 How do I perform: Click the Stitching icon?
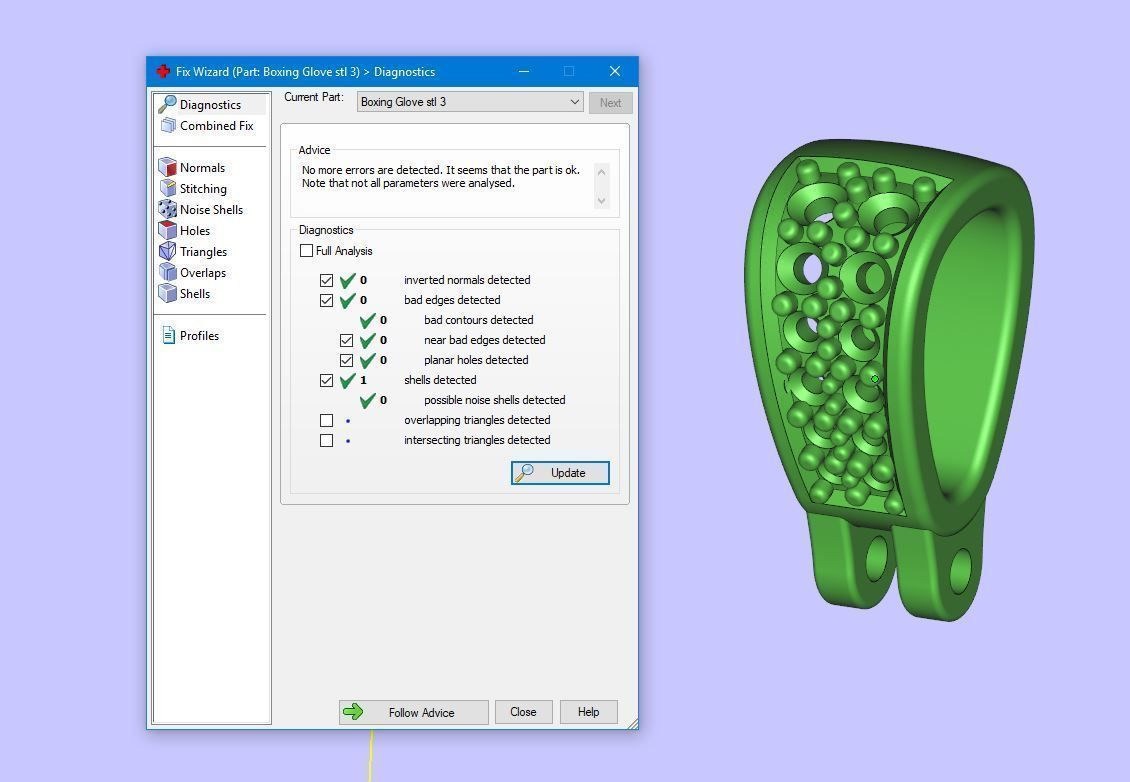(x=167, y=188)
